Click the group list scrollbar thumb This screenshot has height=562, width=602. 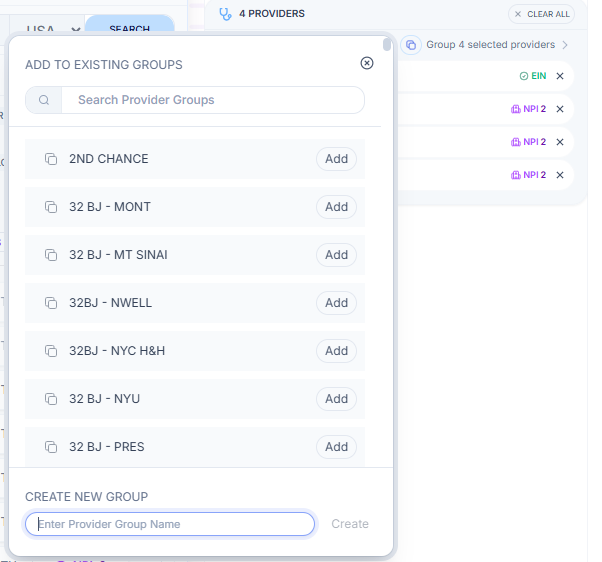[387, 45]
